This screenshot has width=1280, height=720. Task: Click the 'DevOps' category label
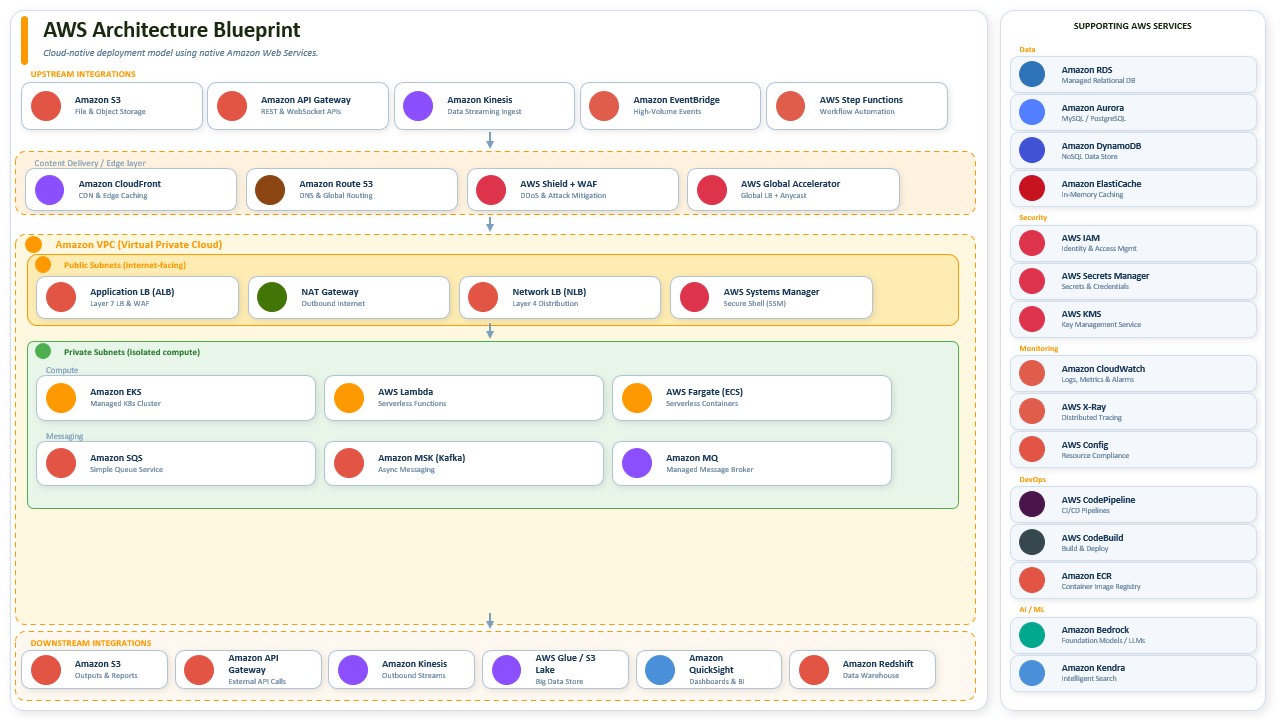1033,479
